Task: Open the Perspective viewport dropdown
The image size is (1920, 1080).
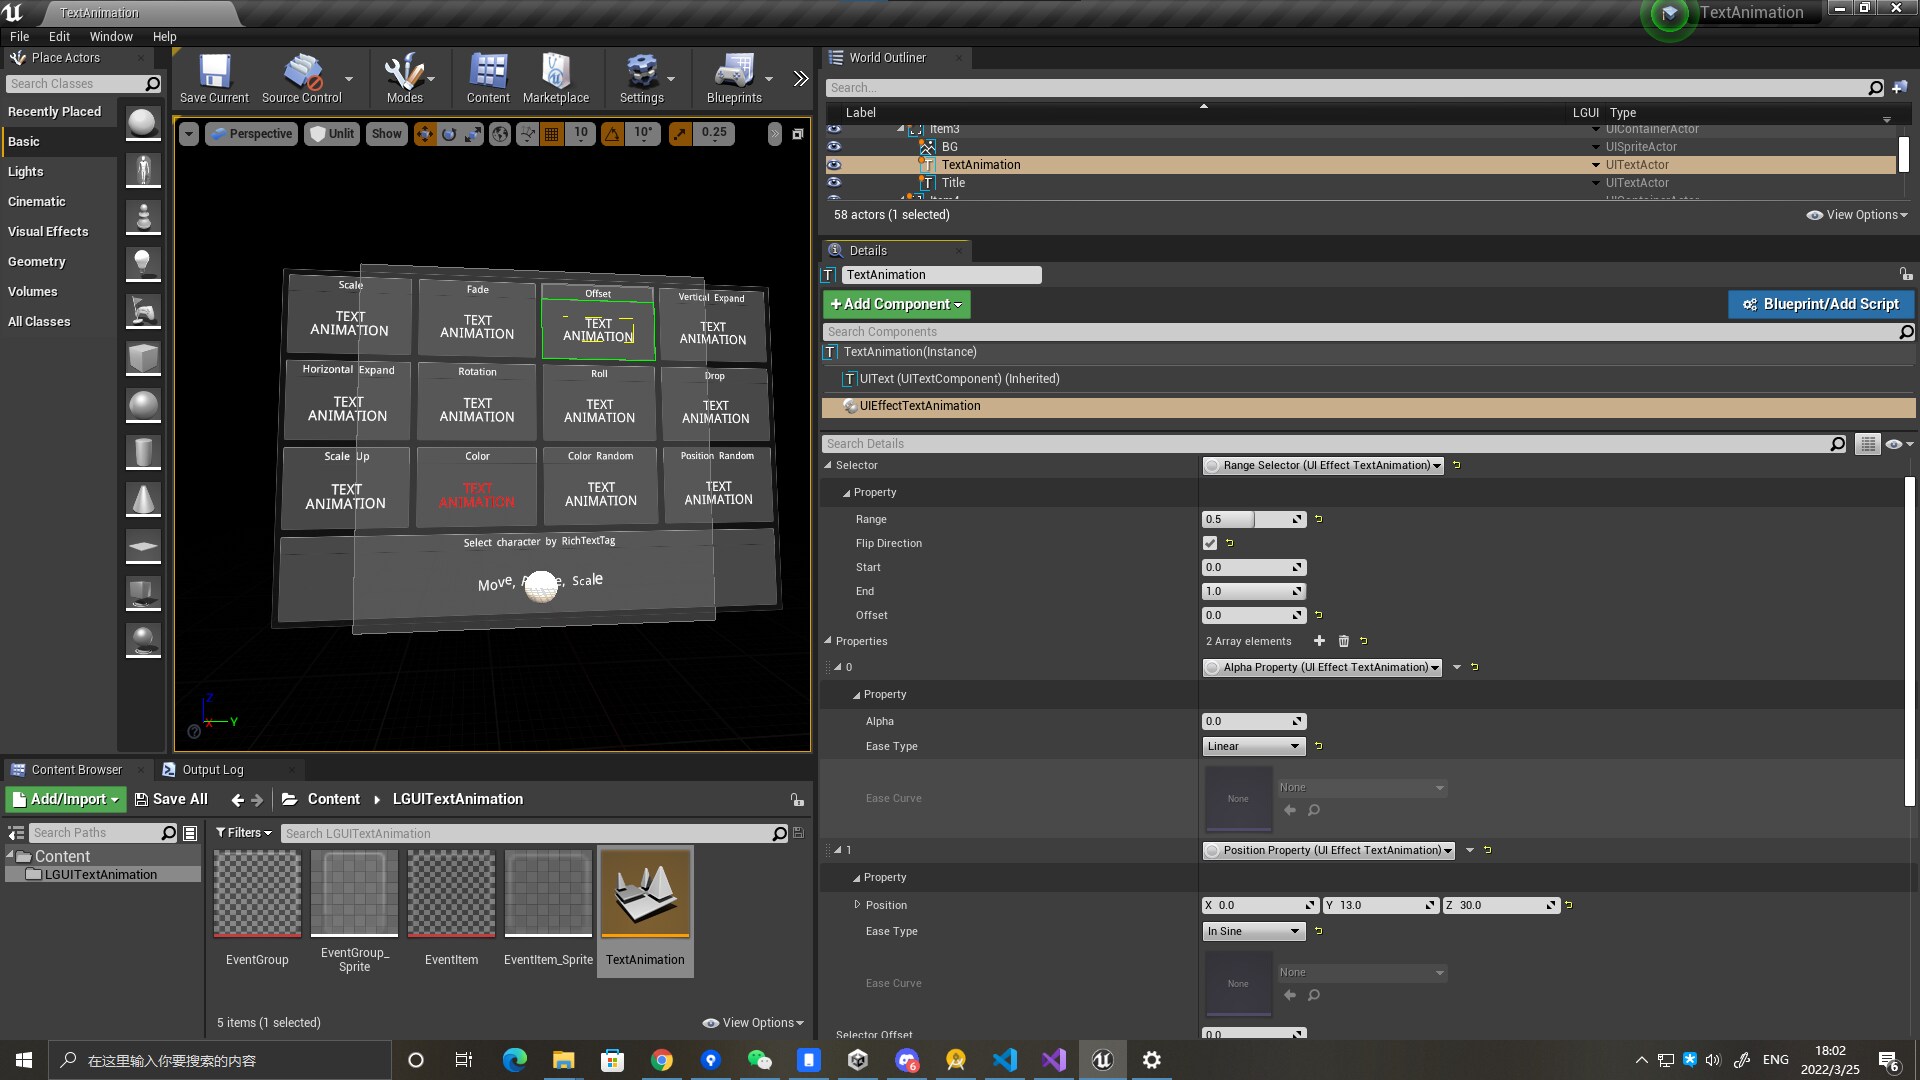Action: 251,133
